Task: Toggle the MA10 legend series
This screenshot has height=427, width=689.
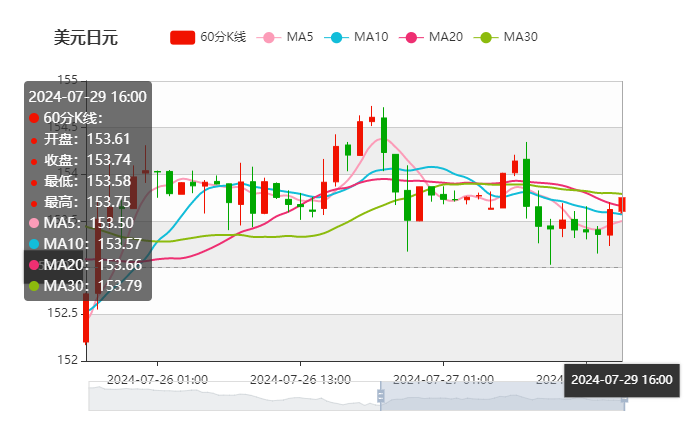Action: click(x=356, y=37)
